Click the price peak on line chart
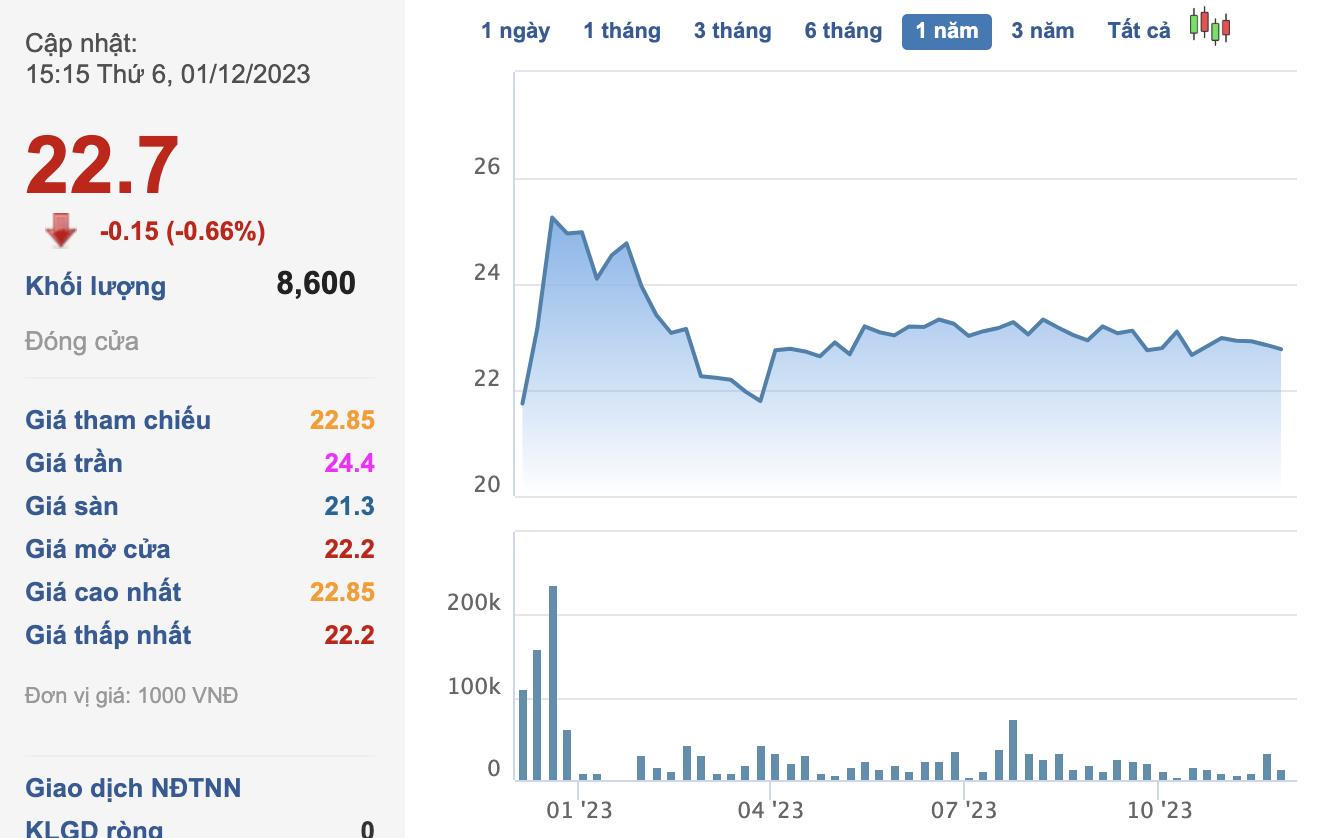Viewport: 1318px width, 838px height. pos(552,217)
